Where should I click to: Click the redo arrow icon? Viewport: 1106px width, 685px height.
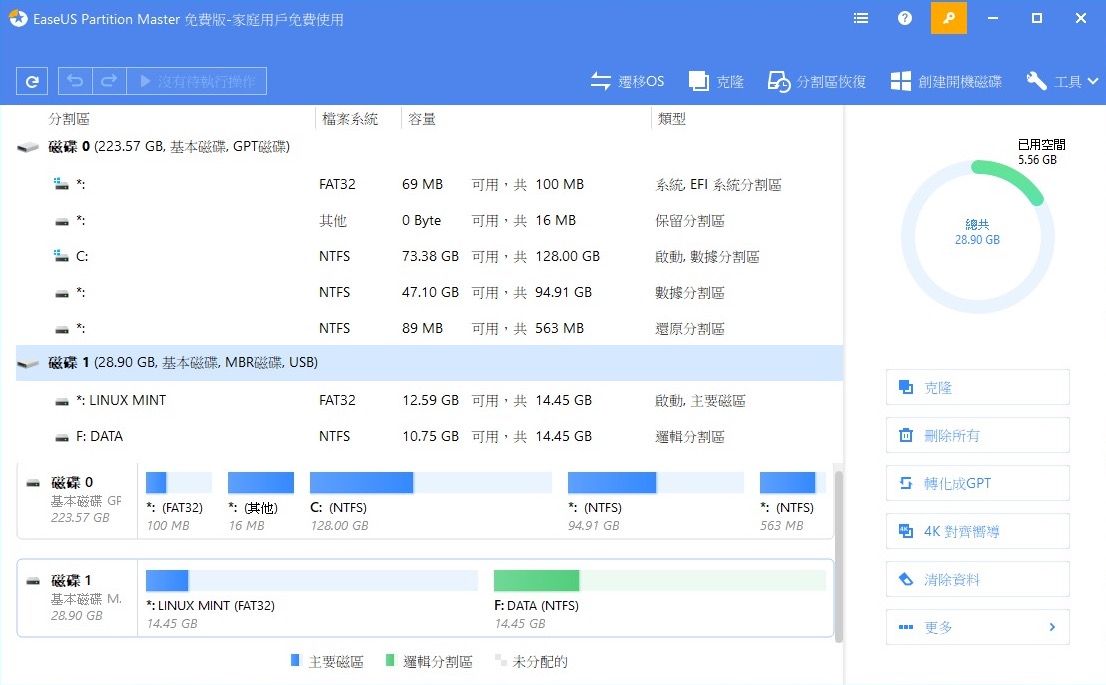109,81
